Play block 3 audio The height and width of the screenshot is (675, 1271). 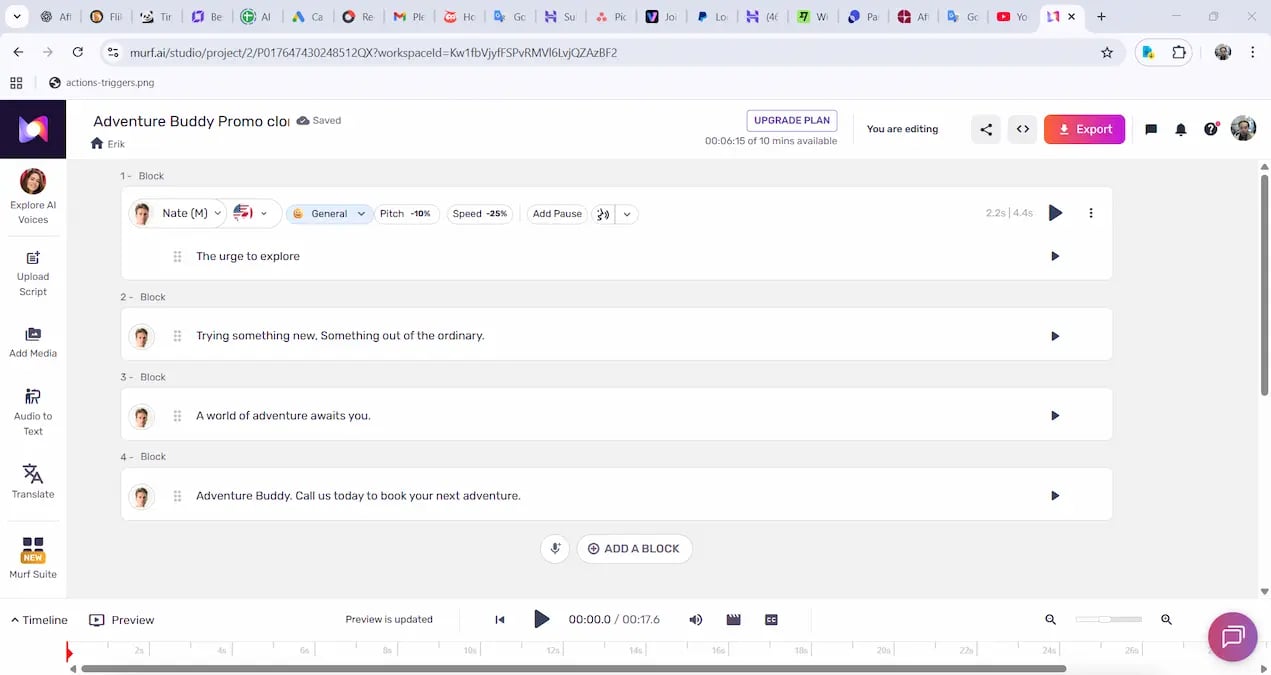[1055, 416]
